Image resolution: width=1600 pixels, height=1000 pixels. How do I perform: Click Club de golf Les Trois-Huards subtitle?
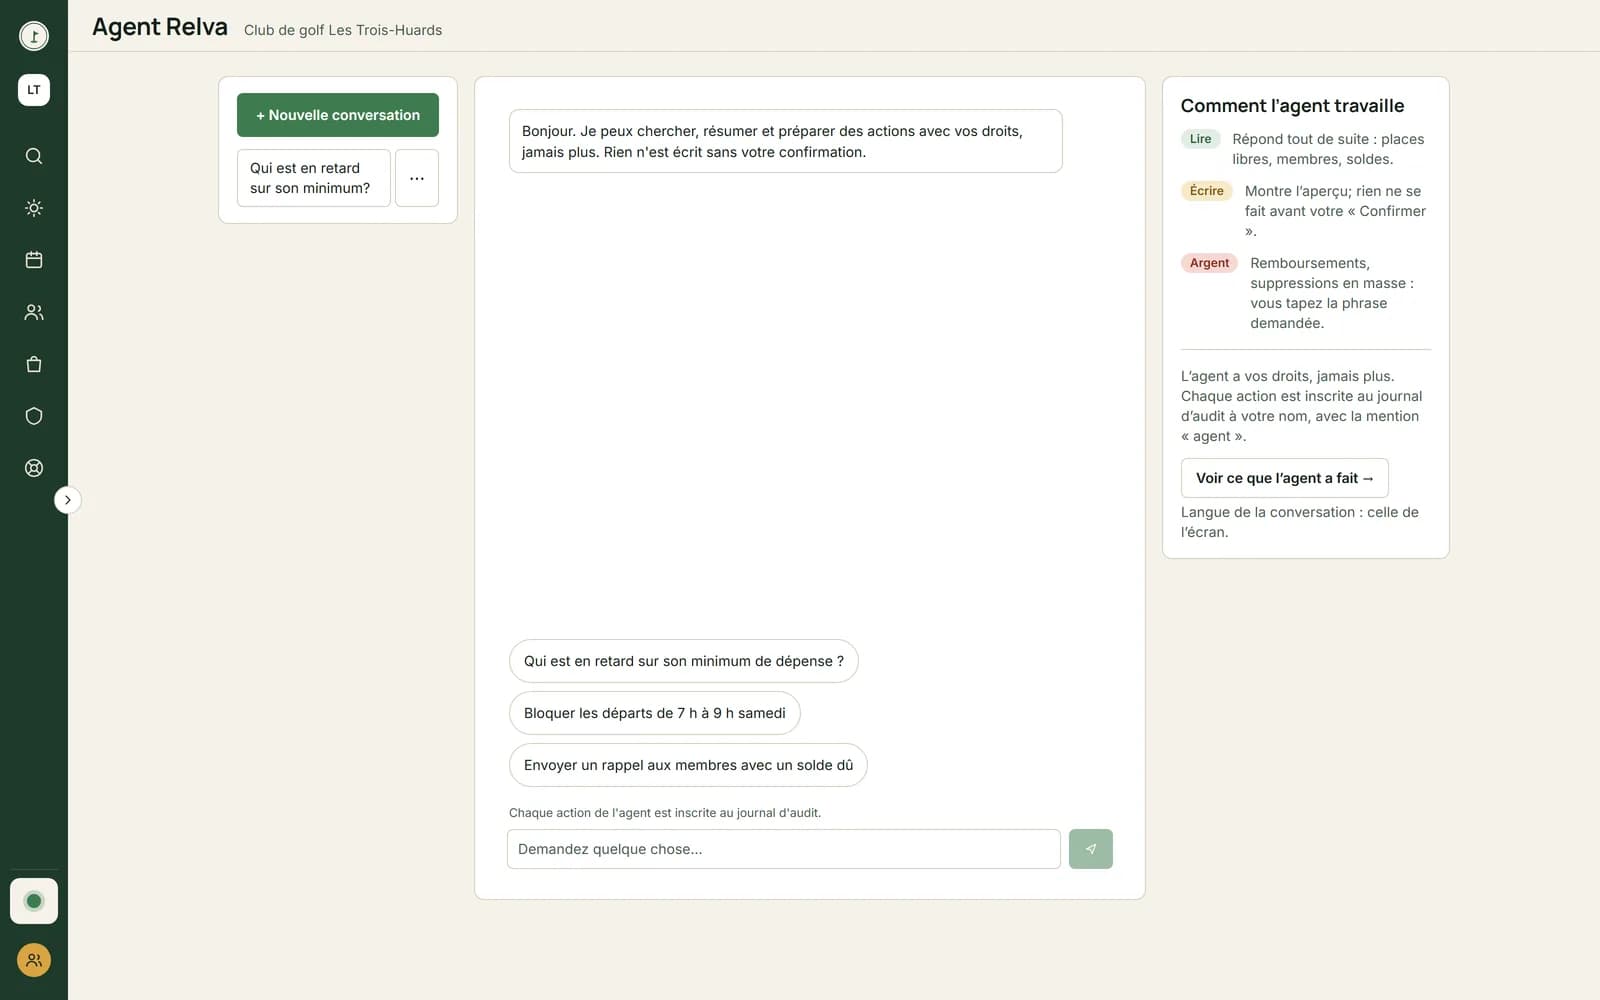[x=343, y=30]
